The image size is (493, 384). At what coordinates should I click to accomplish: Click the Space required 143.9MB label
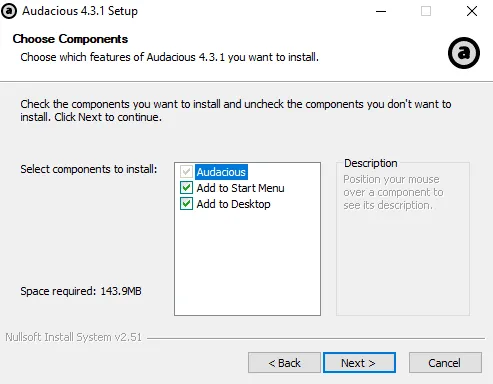81,291
